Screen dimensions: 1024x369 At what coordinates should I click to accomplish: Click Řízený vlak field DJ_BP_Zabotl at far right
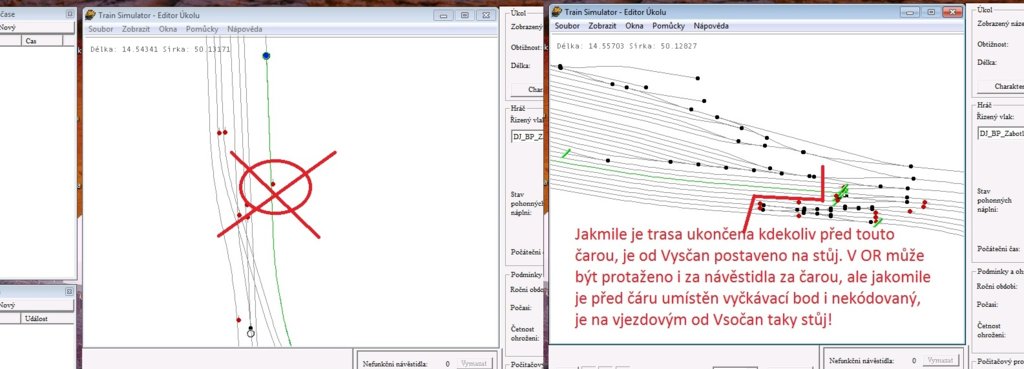1000,133
